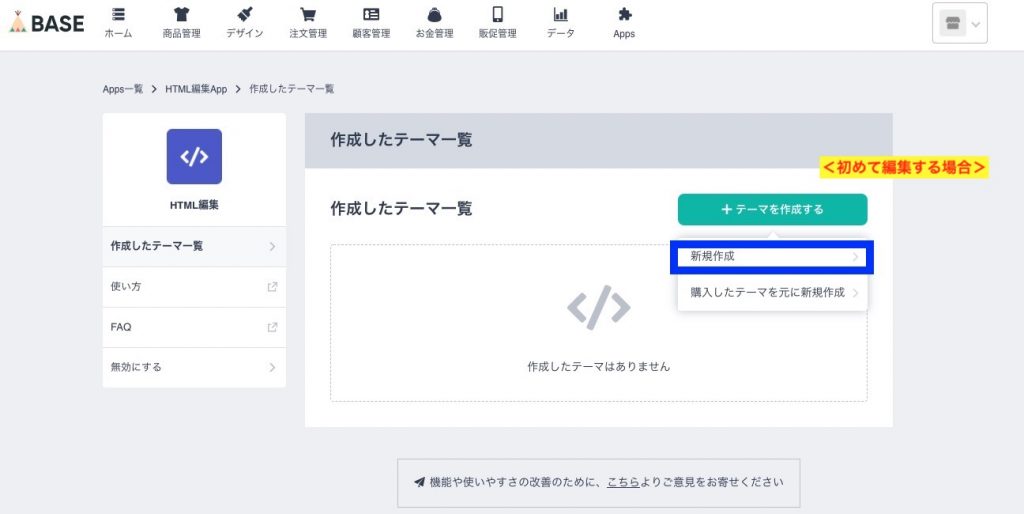Click the HTML編集 app code icon

point(194,157)
